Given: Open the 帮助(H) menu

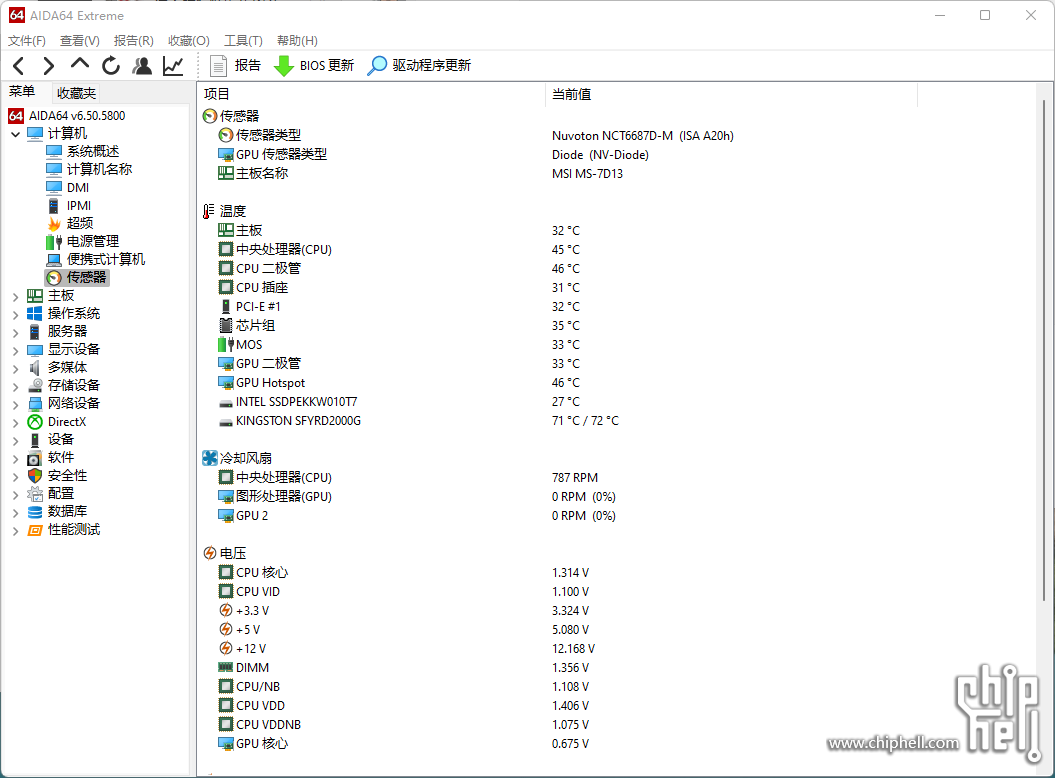Looking at the screenshot, I should 297,41.
